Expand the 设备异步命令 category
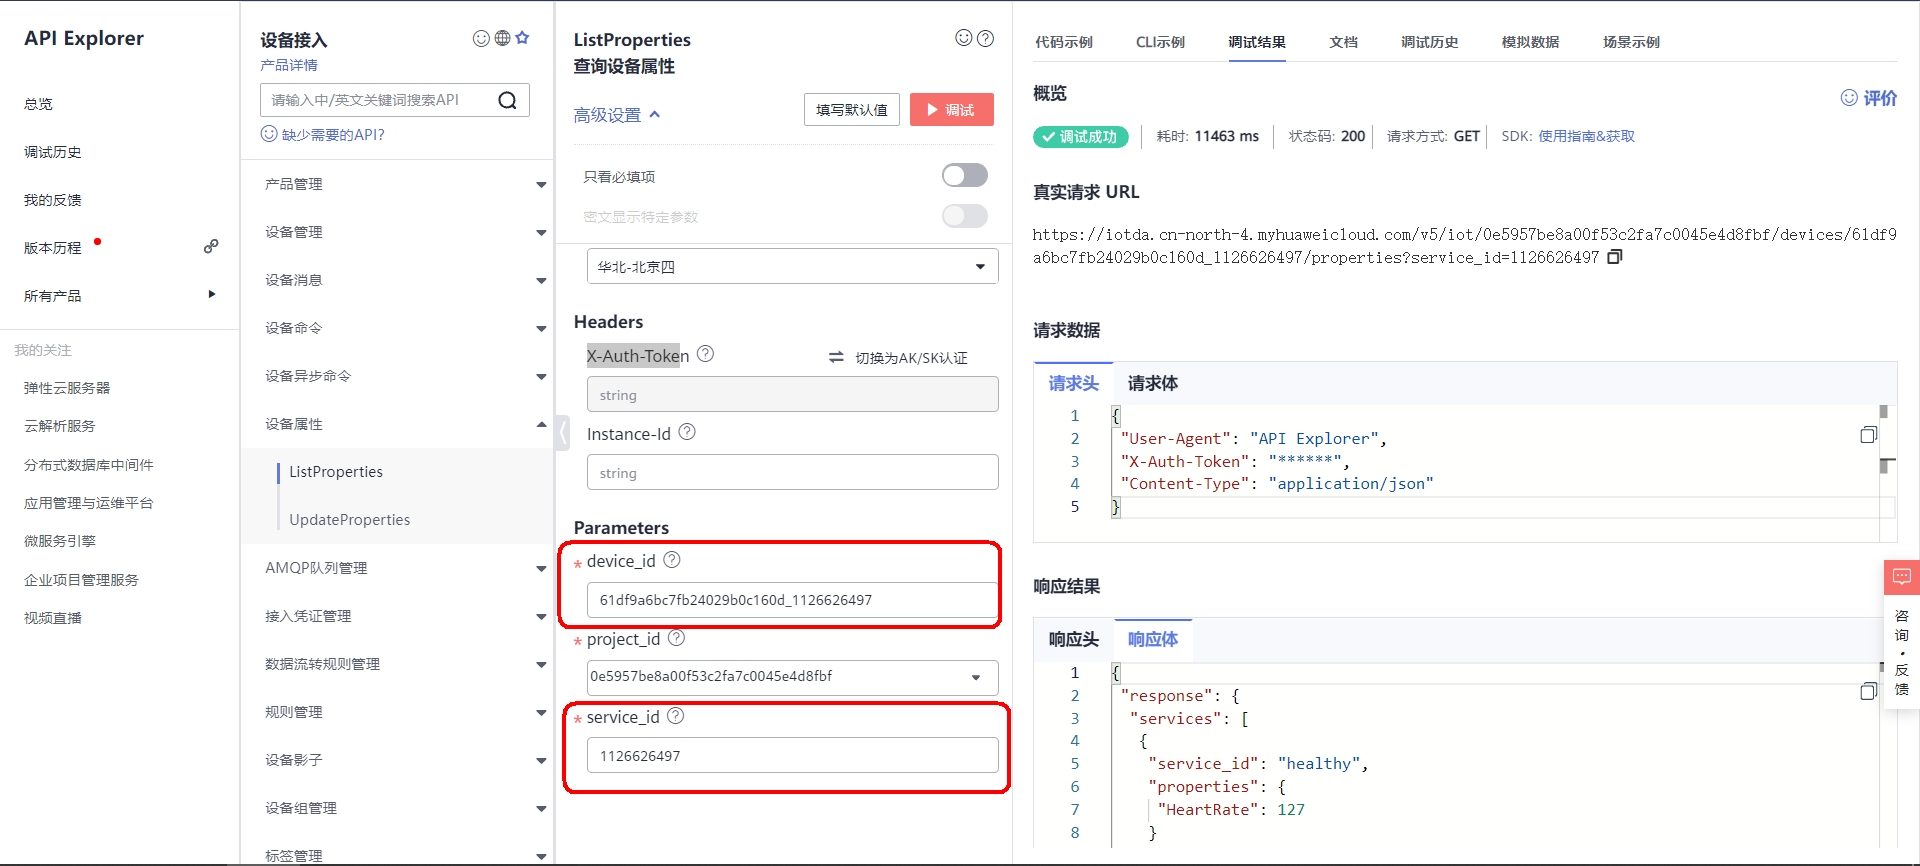 [x=541, y=377]
